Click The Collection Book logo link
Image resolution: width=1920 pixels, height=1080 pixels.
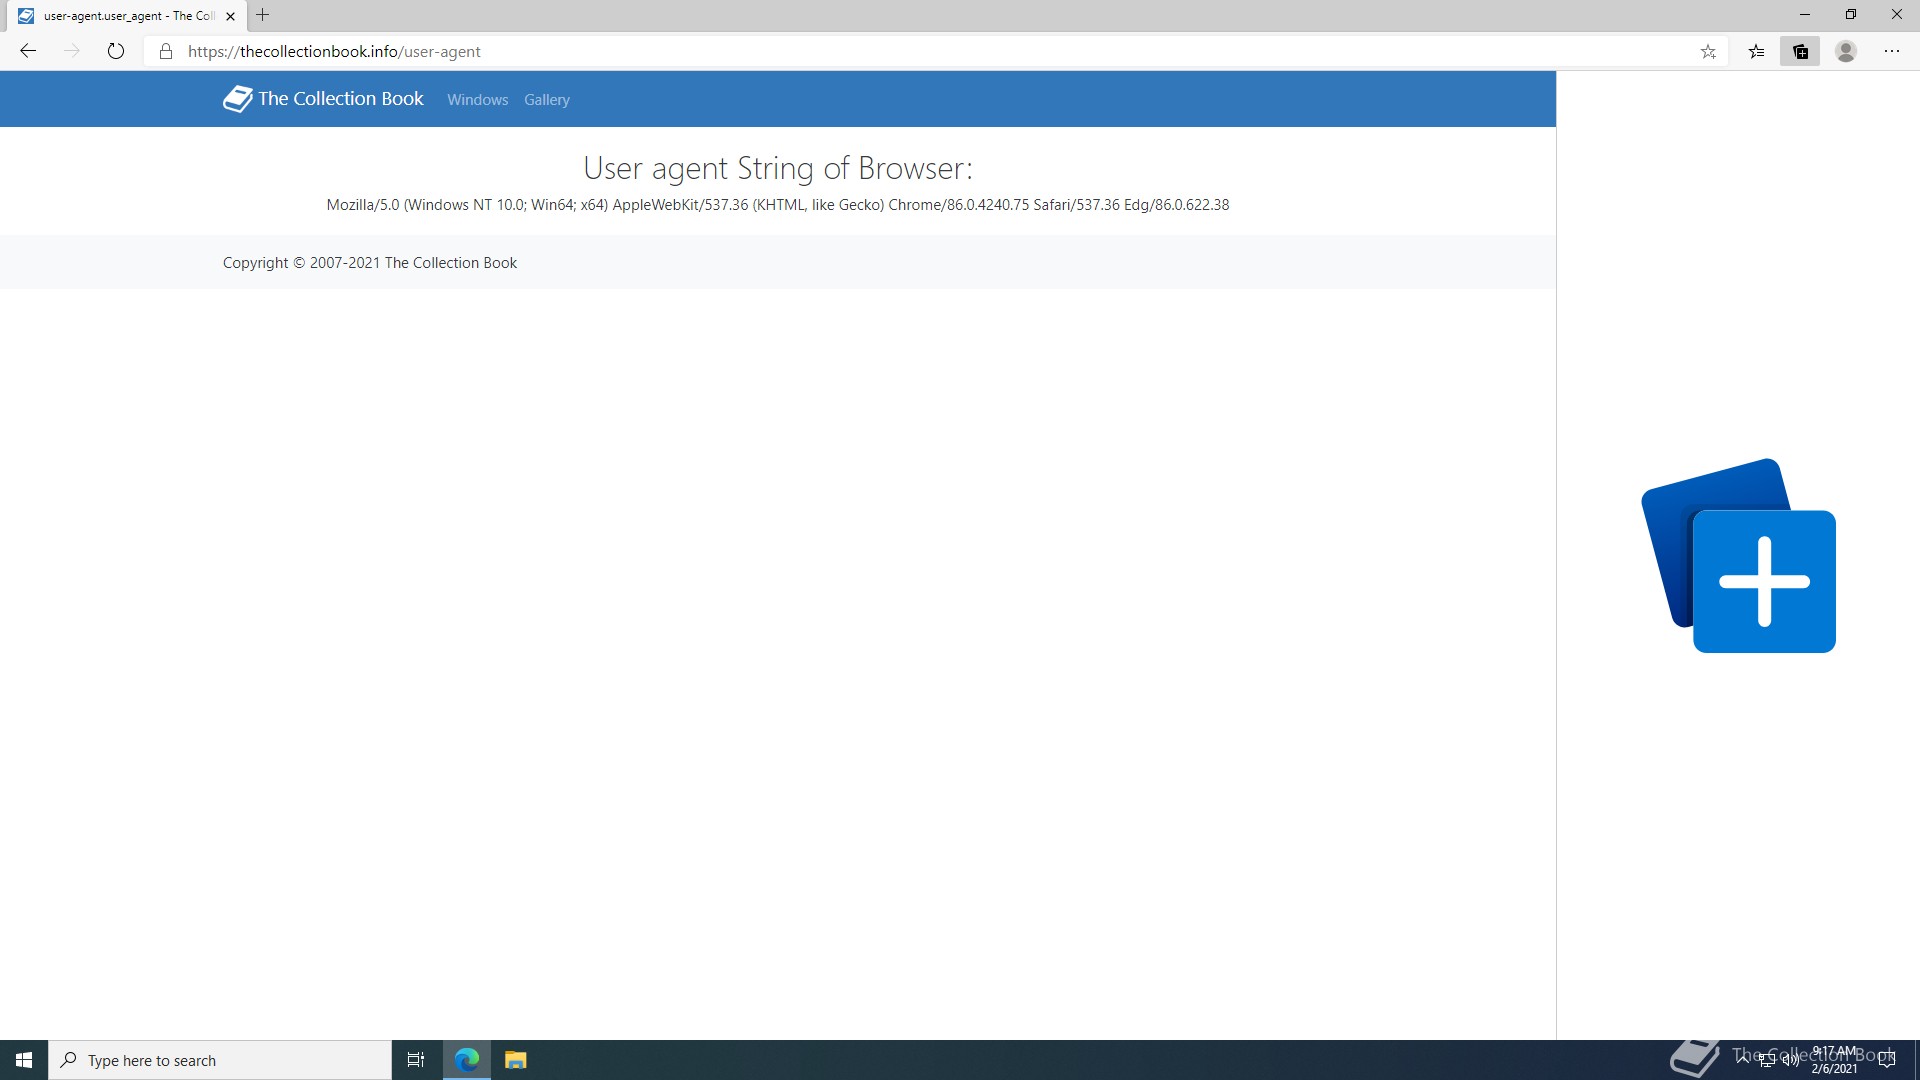pos(323,98)
